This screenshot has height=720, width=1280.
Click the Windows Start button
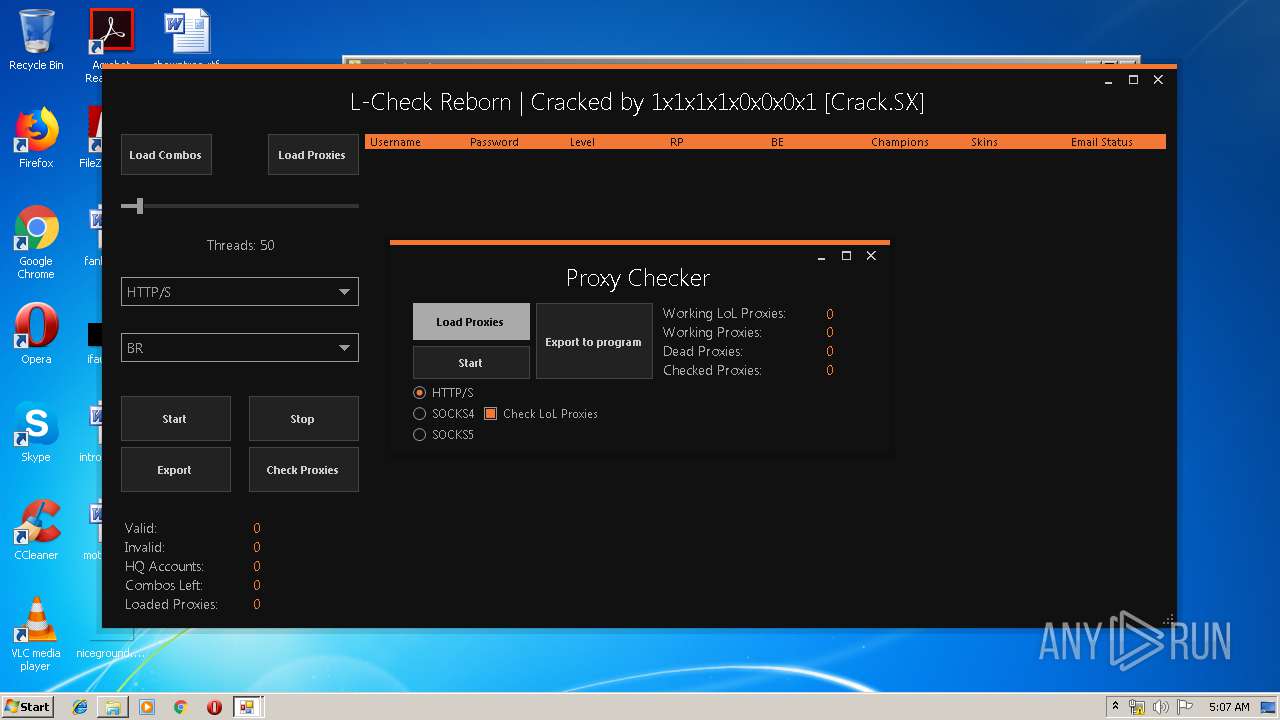coord(28,706)
